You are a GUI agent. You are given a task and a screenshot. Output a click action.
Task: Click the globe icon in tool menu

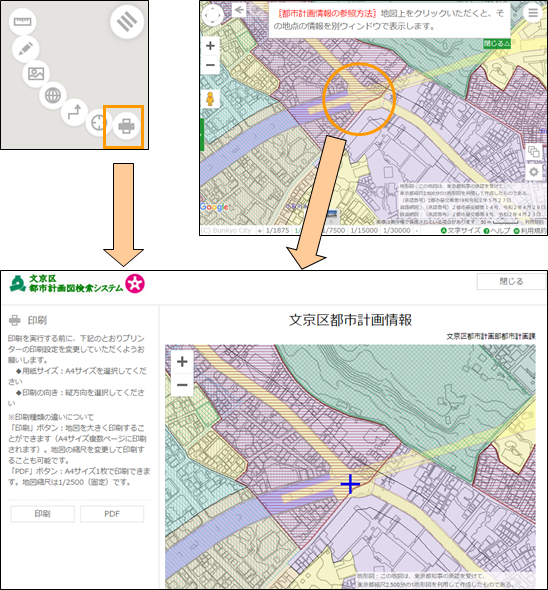click(x=53, y=95)
